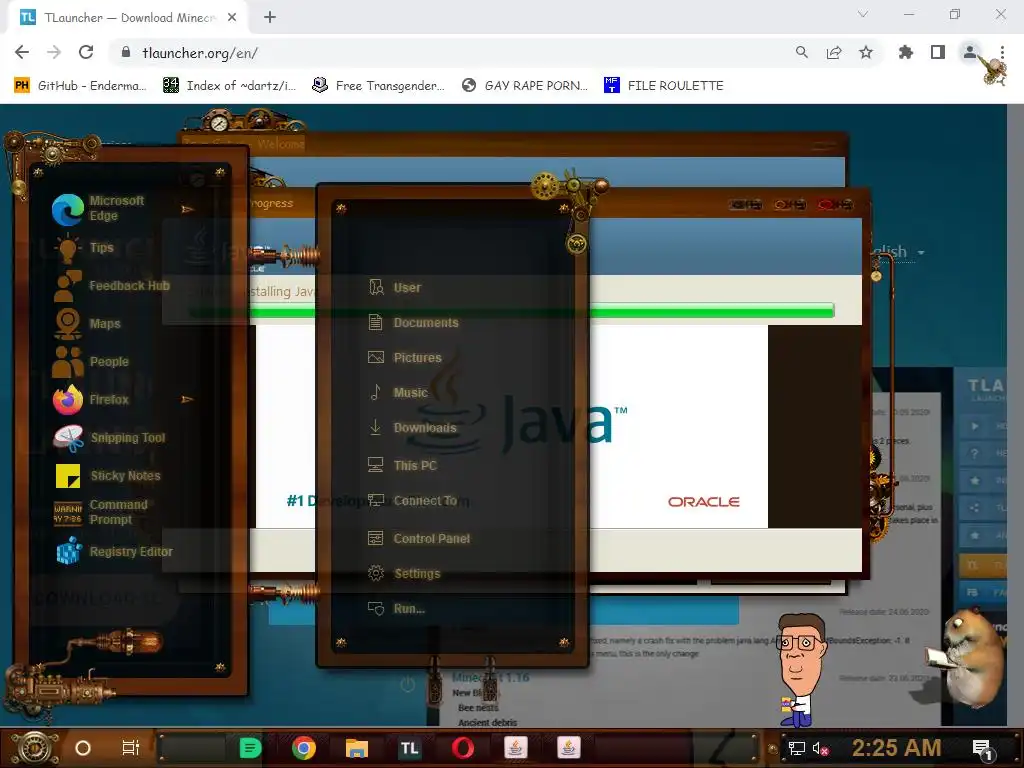Open the Chrome extensions puzzle icon

906,52
